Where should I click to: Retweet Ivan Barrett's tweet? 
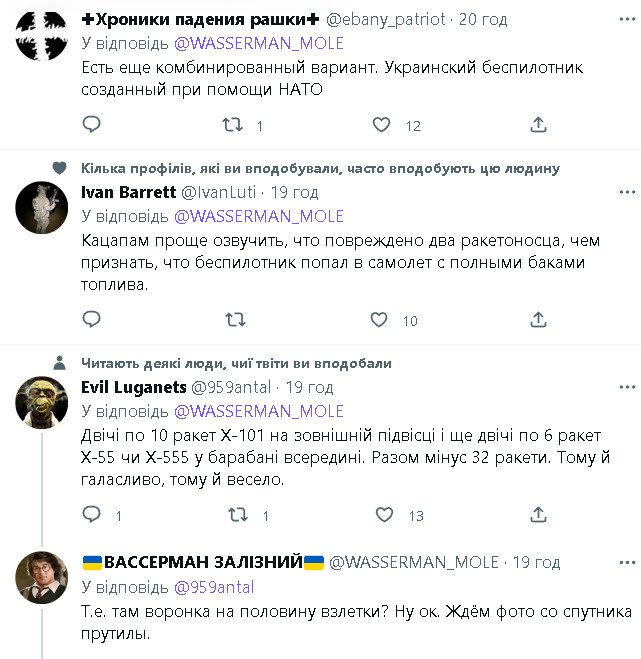tap(234, 320)
